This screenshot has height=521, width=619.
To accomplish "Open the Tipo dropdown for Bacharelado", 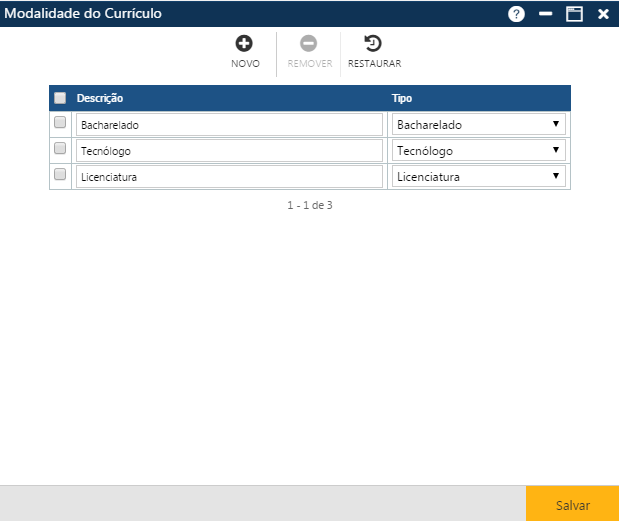I will 478,125.
